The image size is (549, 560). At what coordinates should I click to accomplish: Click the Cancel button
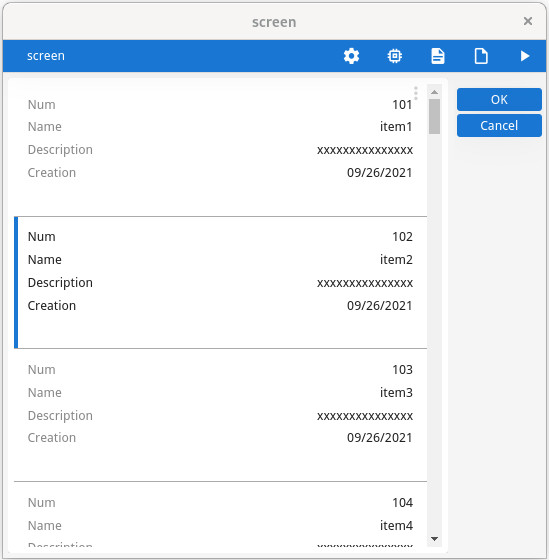pos(499,125)
